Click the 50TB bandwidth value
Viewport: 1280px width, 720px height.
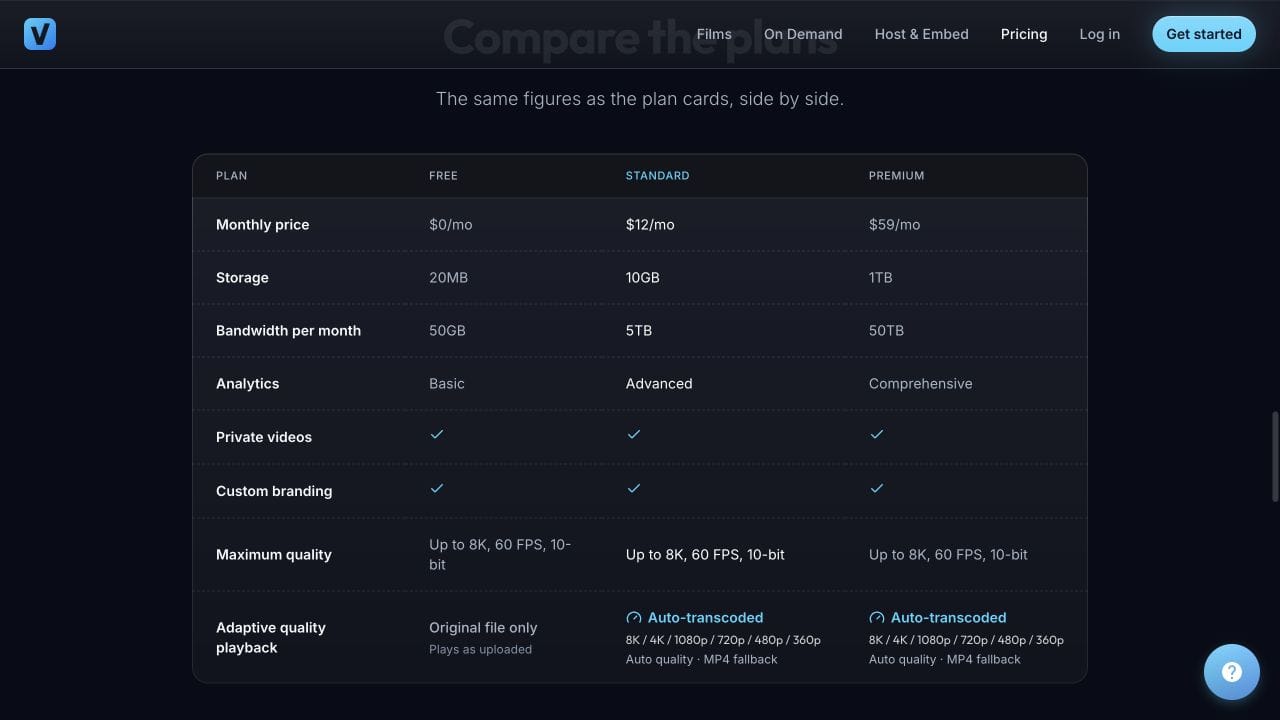click(886, 331)
